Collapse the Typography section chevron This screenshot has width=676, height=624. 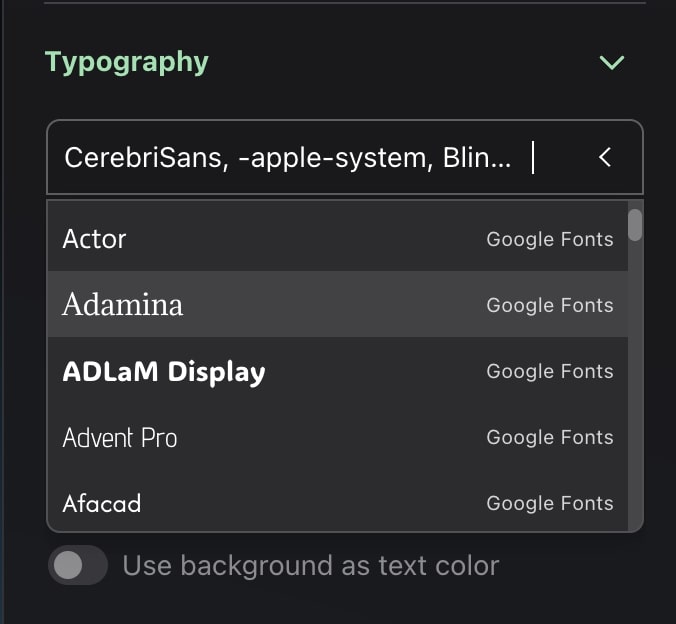tap(611, 63)
